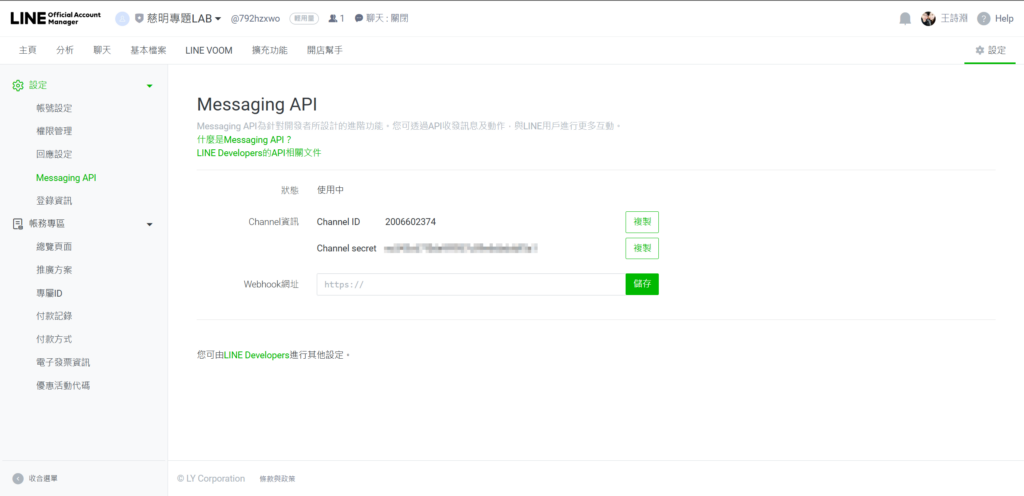Click the LINE Official Account Manager logo
1024x496 pixels.
point(56,18)
